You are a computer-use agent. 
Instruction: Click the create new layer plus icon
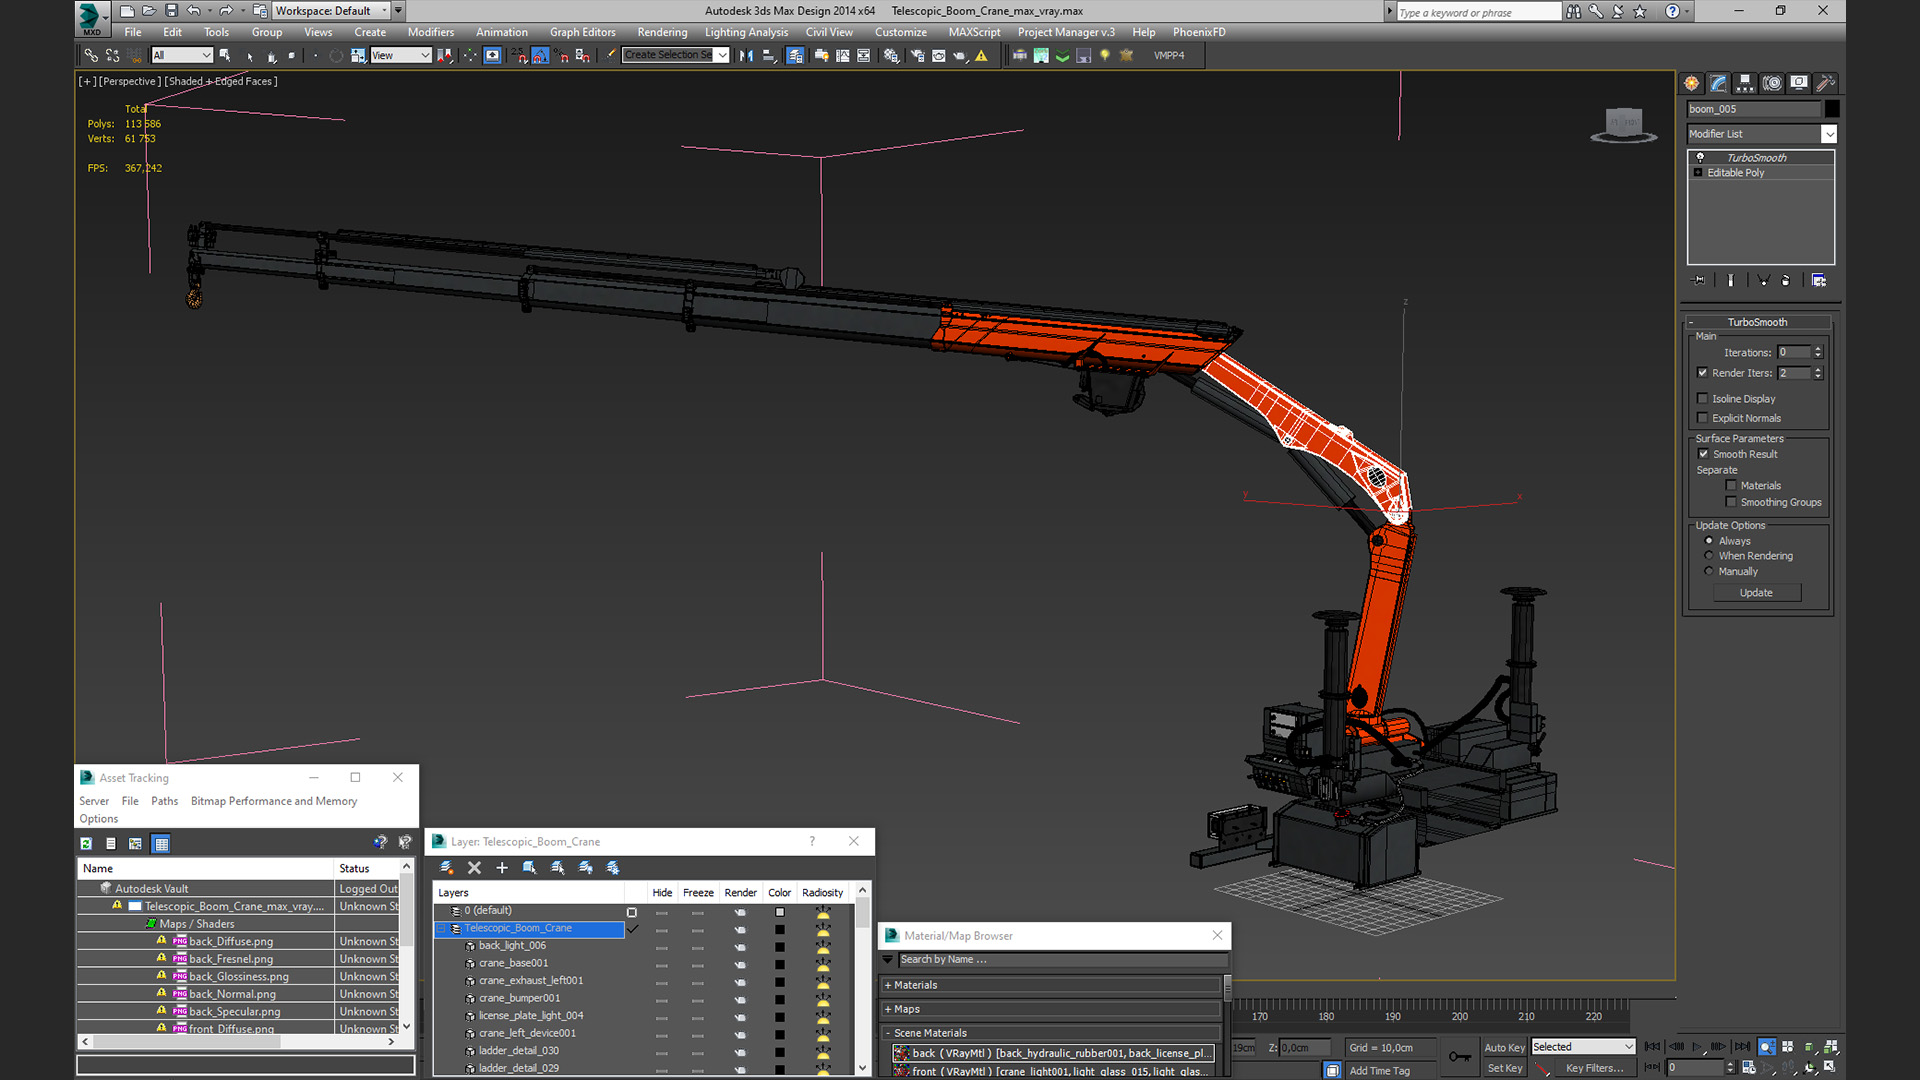pos(502,868)
